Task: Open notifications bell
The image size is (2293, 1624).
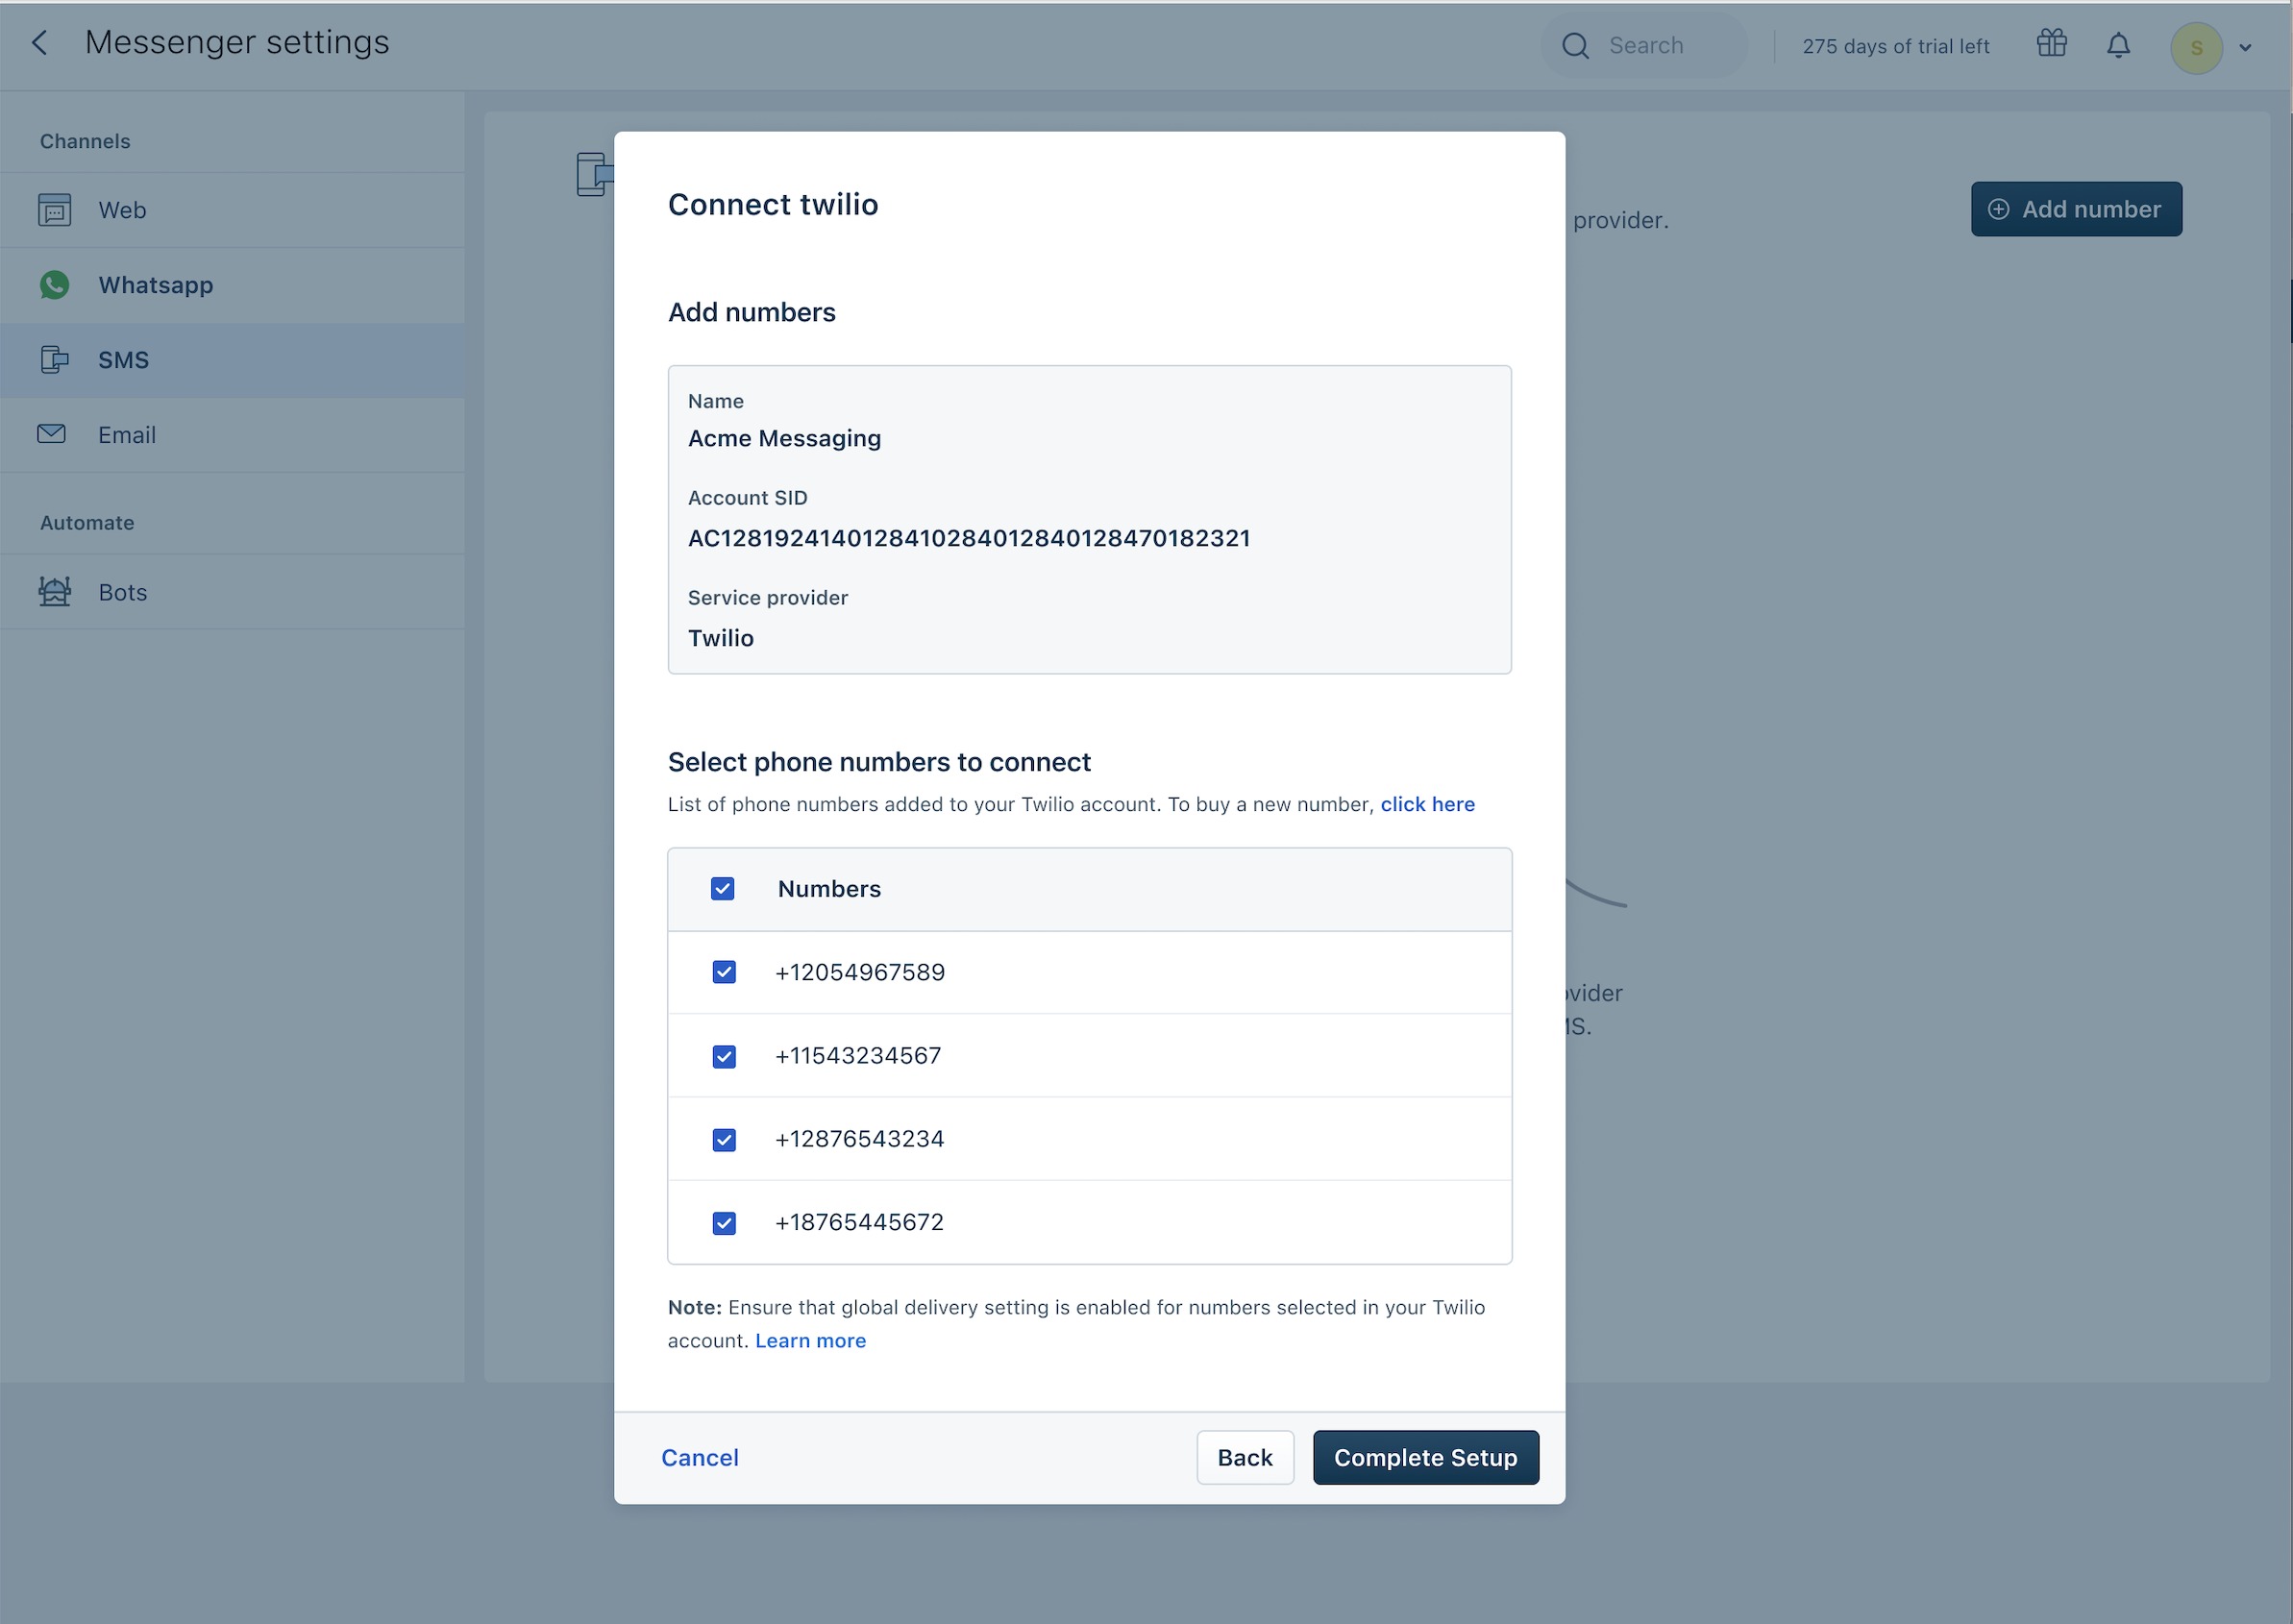Action: [2118, 45]
